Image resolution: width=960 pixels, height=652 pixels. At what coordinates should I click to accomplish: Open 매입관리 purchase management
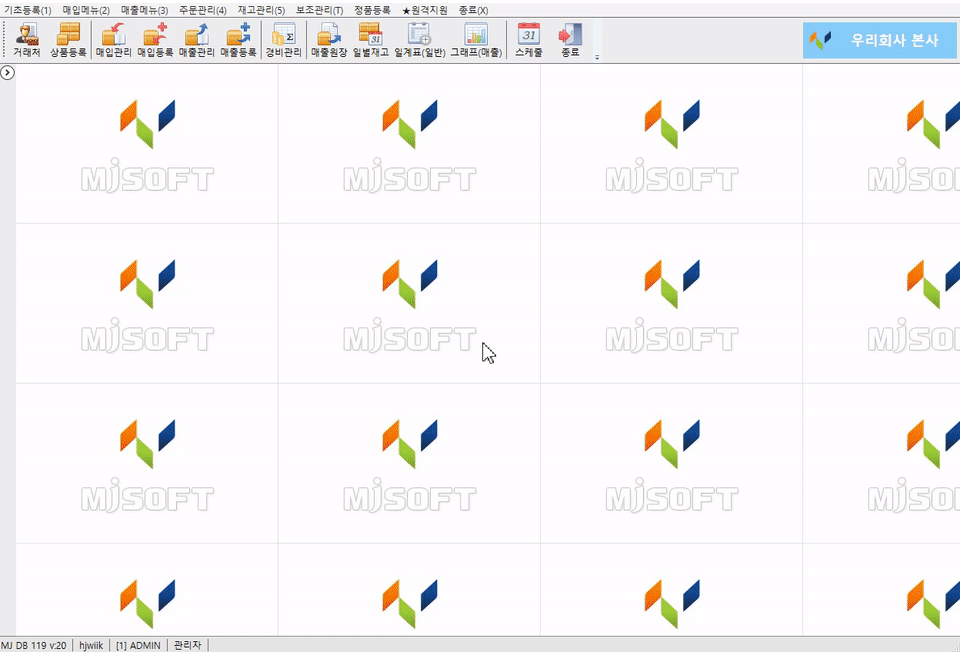point(113,40)
